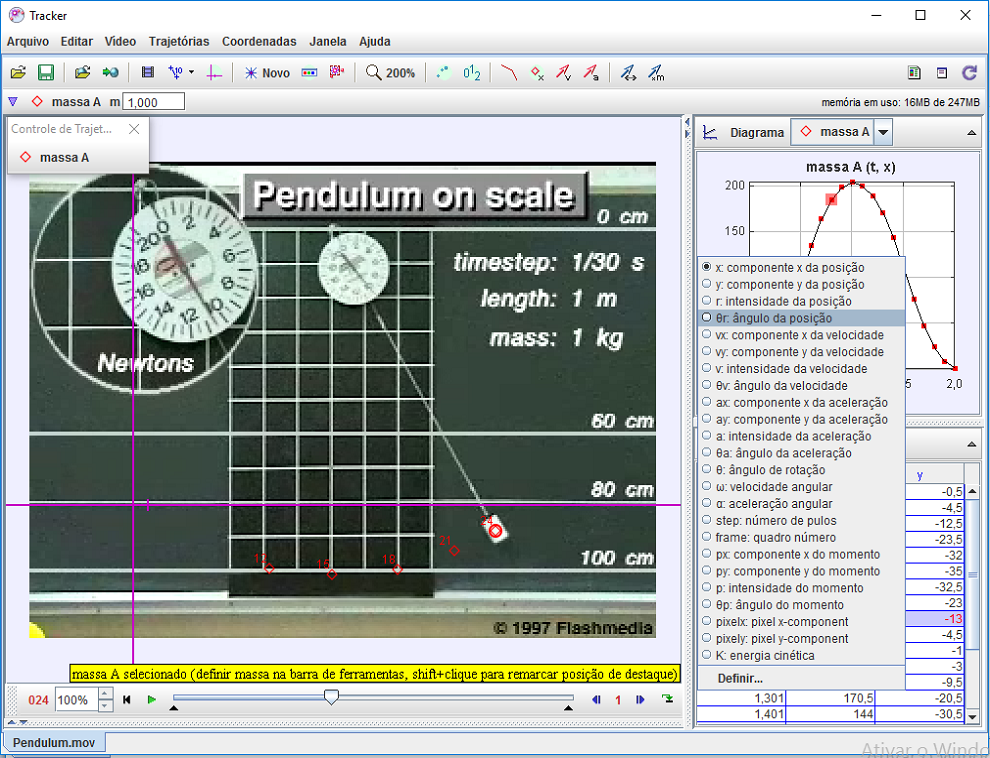
Task: Select massa A in track control
Action: pos(55,157)
